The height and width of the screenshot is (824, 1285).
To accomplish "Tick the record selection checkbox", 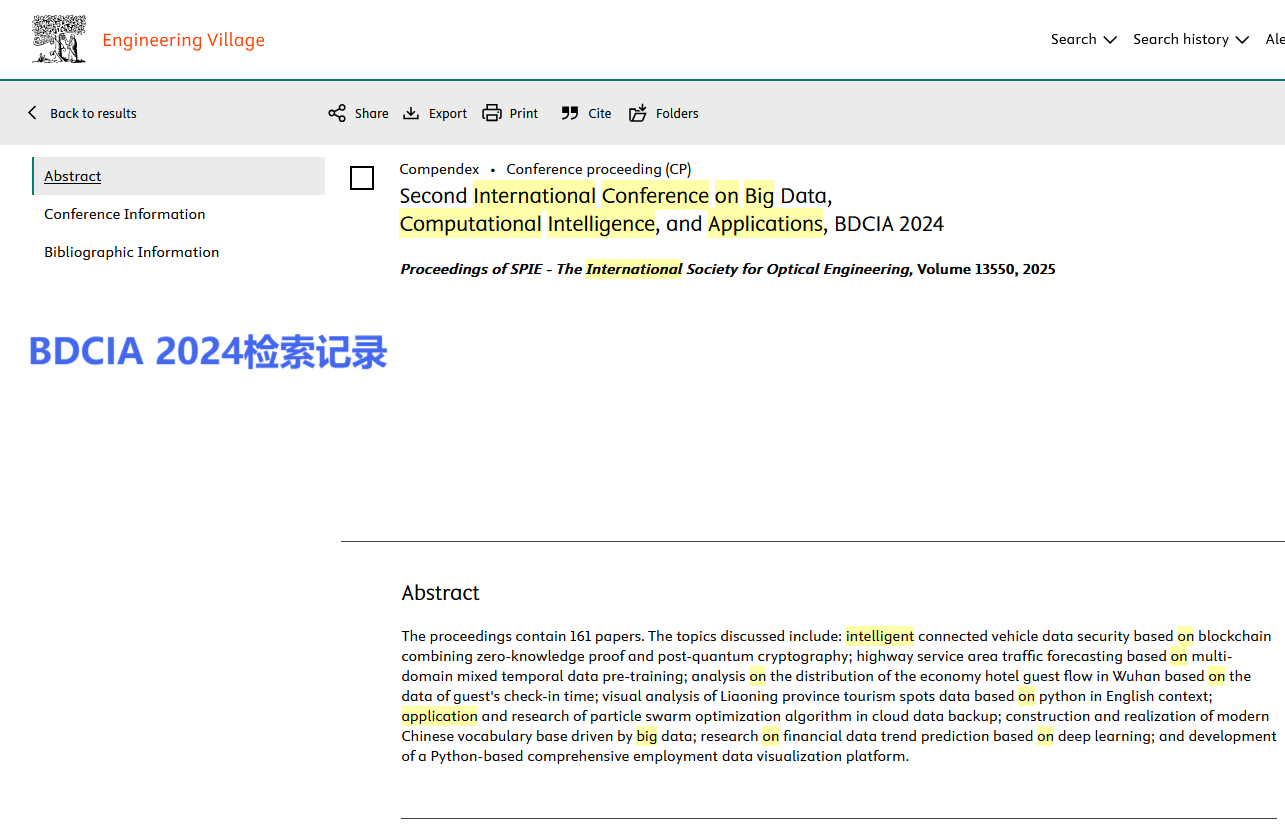I will [x=362, y=178].
